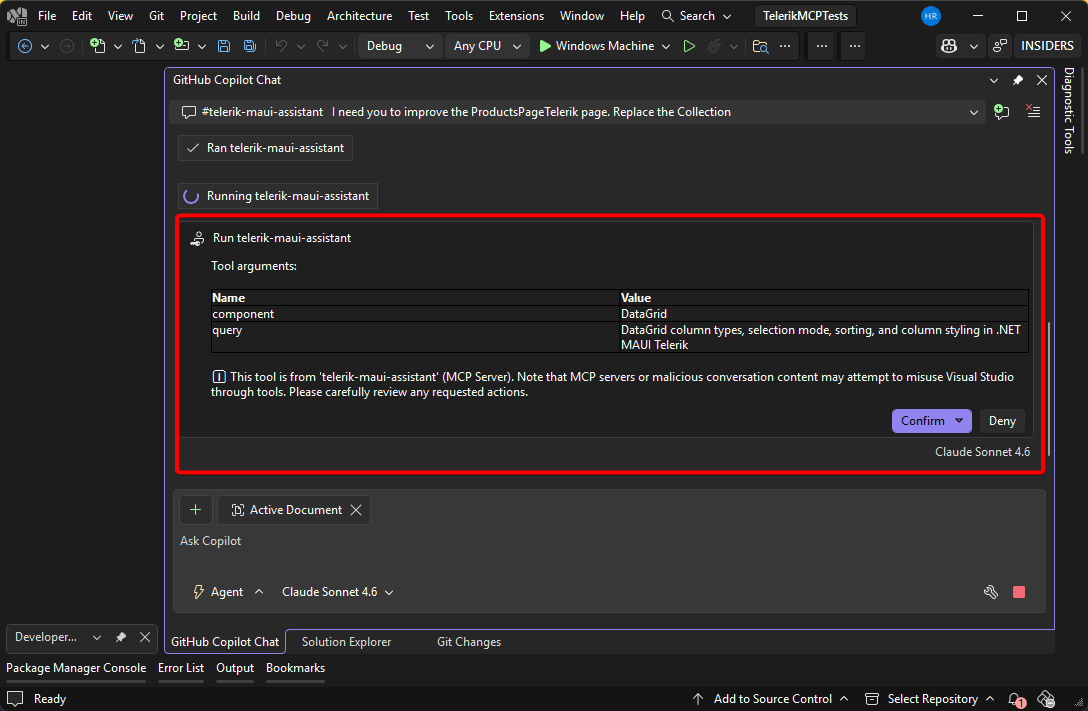Start debugging with Windows Machine green play button
This screenshot has width=1088, height=711.
tap(596, 46)
